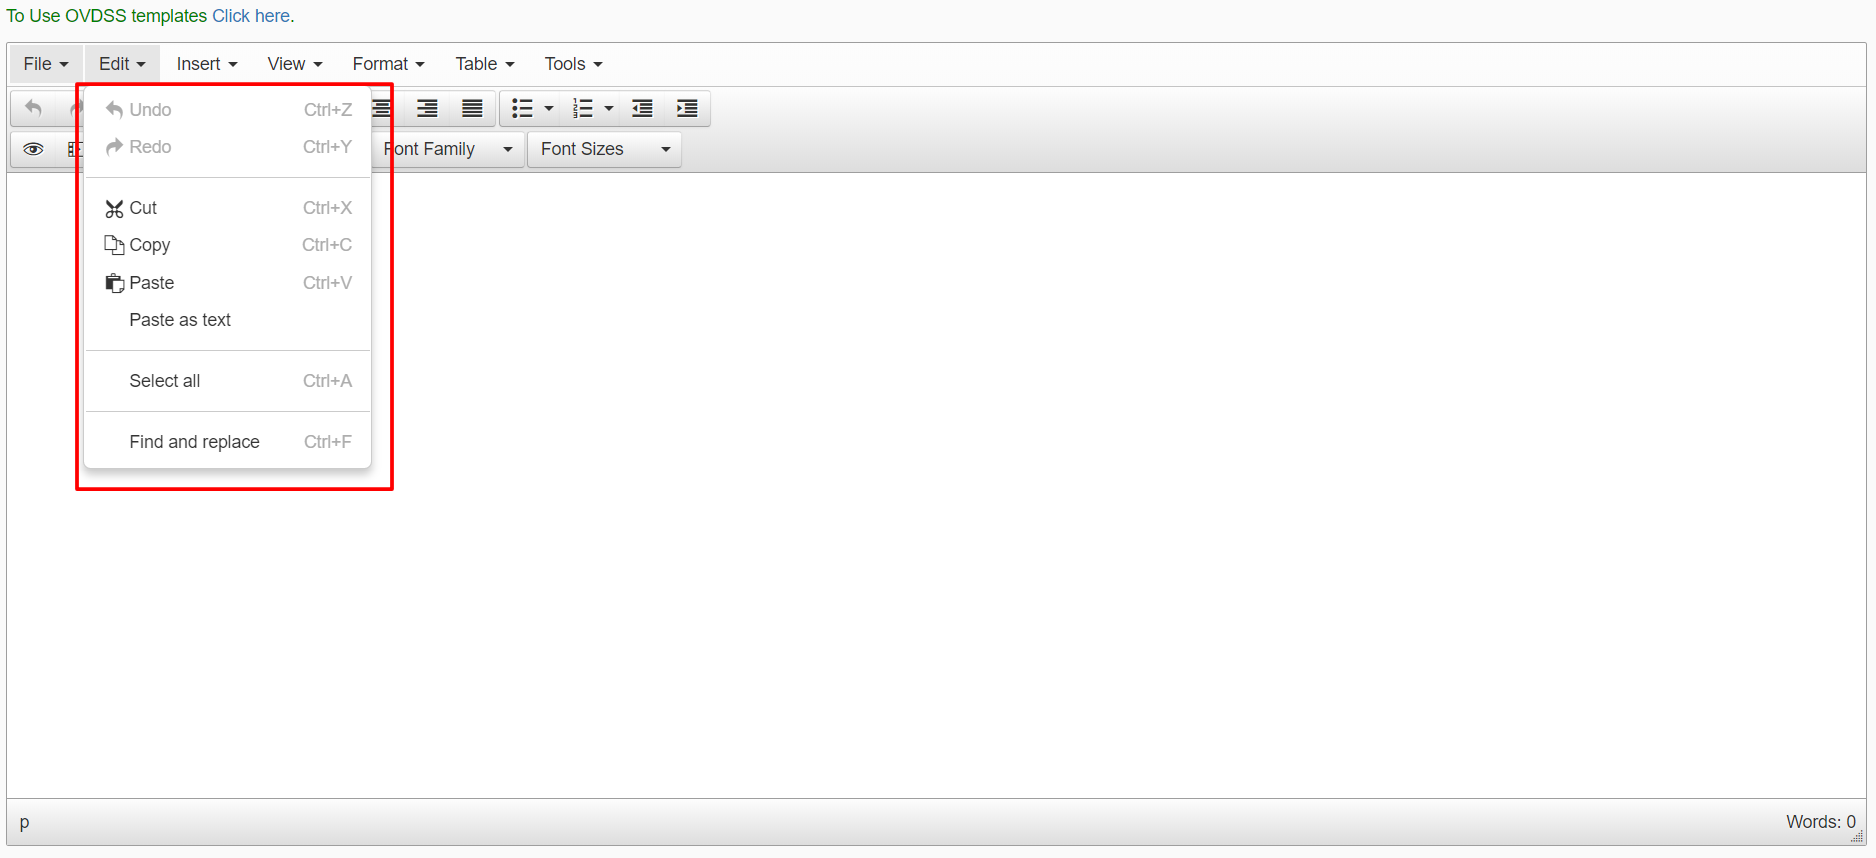This screenshot has width=1876, height=858.
Task: Open the Font Family dropdown
Action: [448, 149]
